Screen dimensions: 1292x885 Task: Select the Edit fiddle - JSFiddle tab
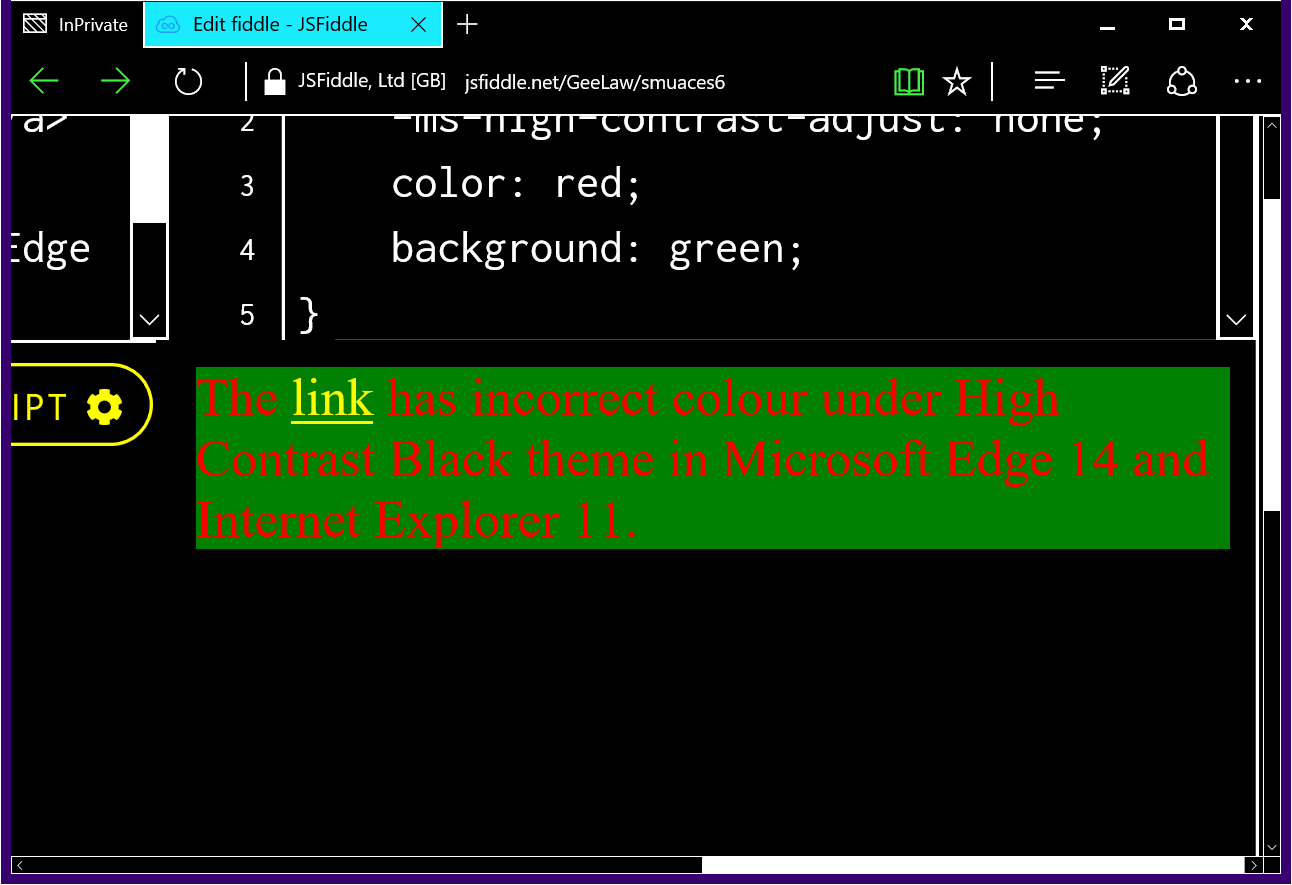293,25
